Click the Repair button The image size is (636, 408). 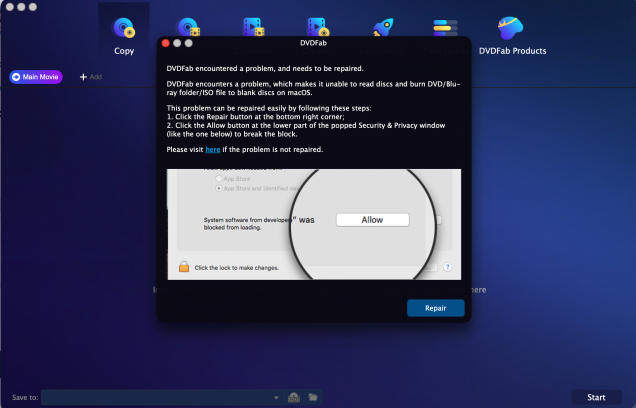(436, 308)
